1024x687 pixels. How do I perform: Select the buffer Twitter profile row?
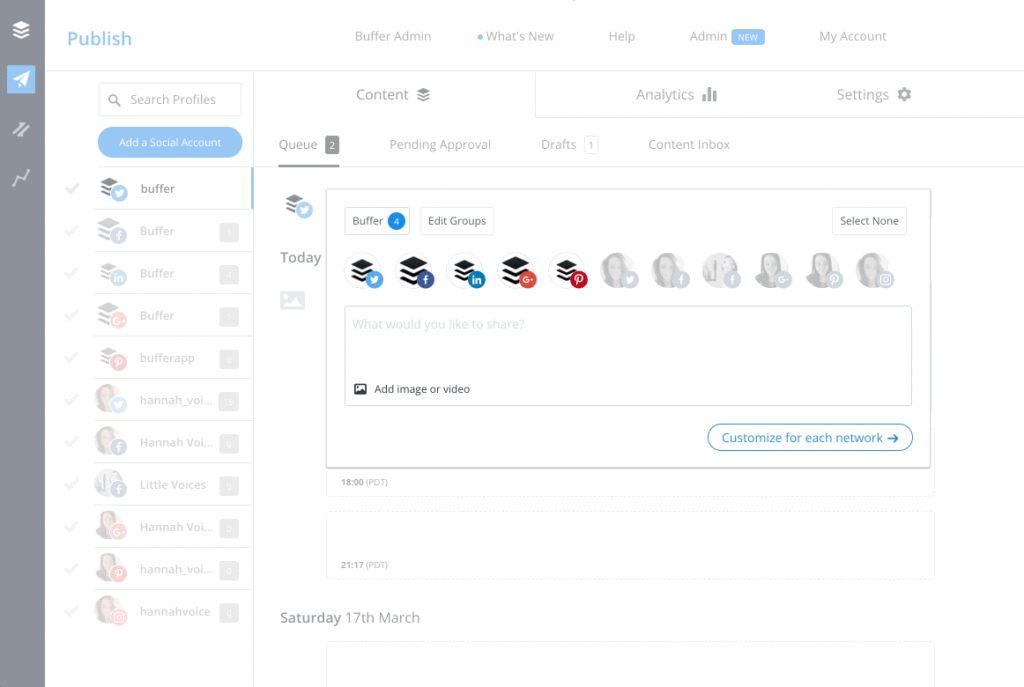(x=173, y=189)
